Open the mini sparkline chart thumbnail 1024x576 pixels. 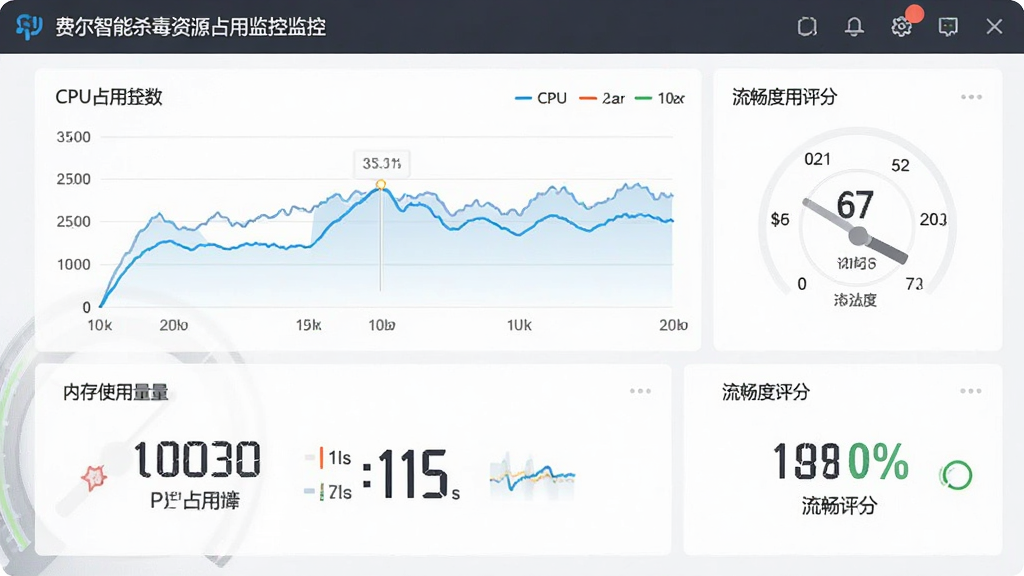532,475
